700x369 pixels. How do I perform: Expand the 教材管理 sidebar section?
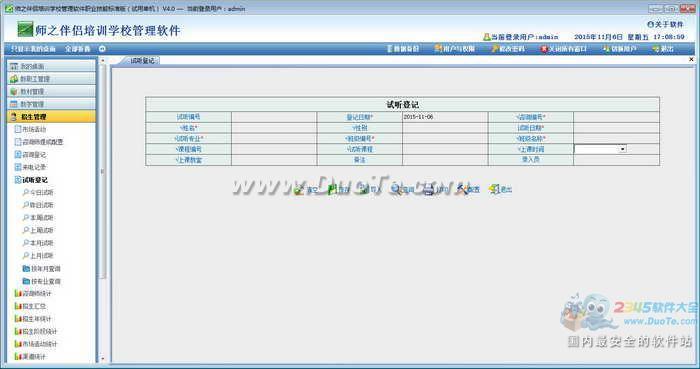click(x=51, y=91)
